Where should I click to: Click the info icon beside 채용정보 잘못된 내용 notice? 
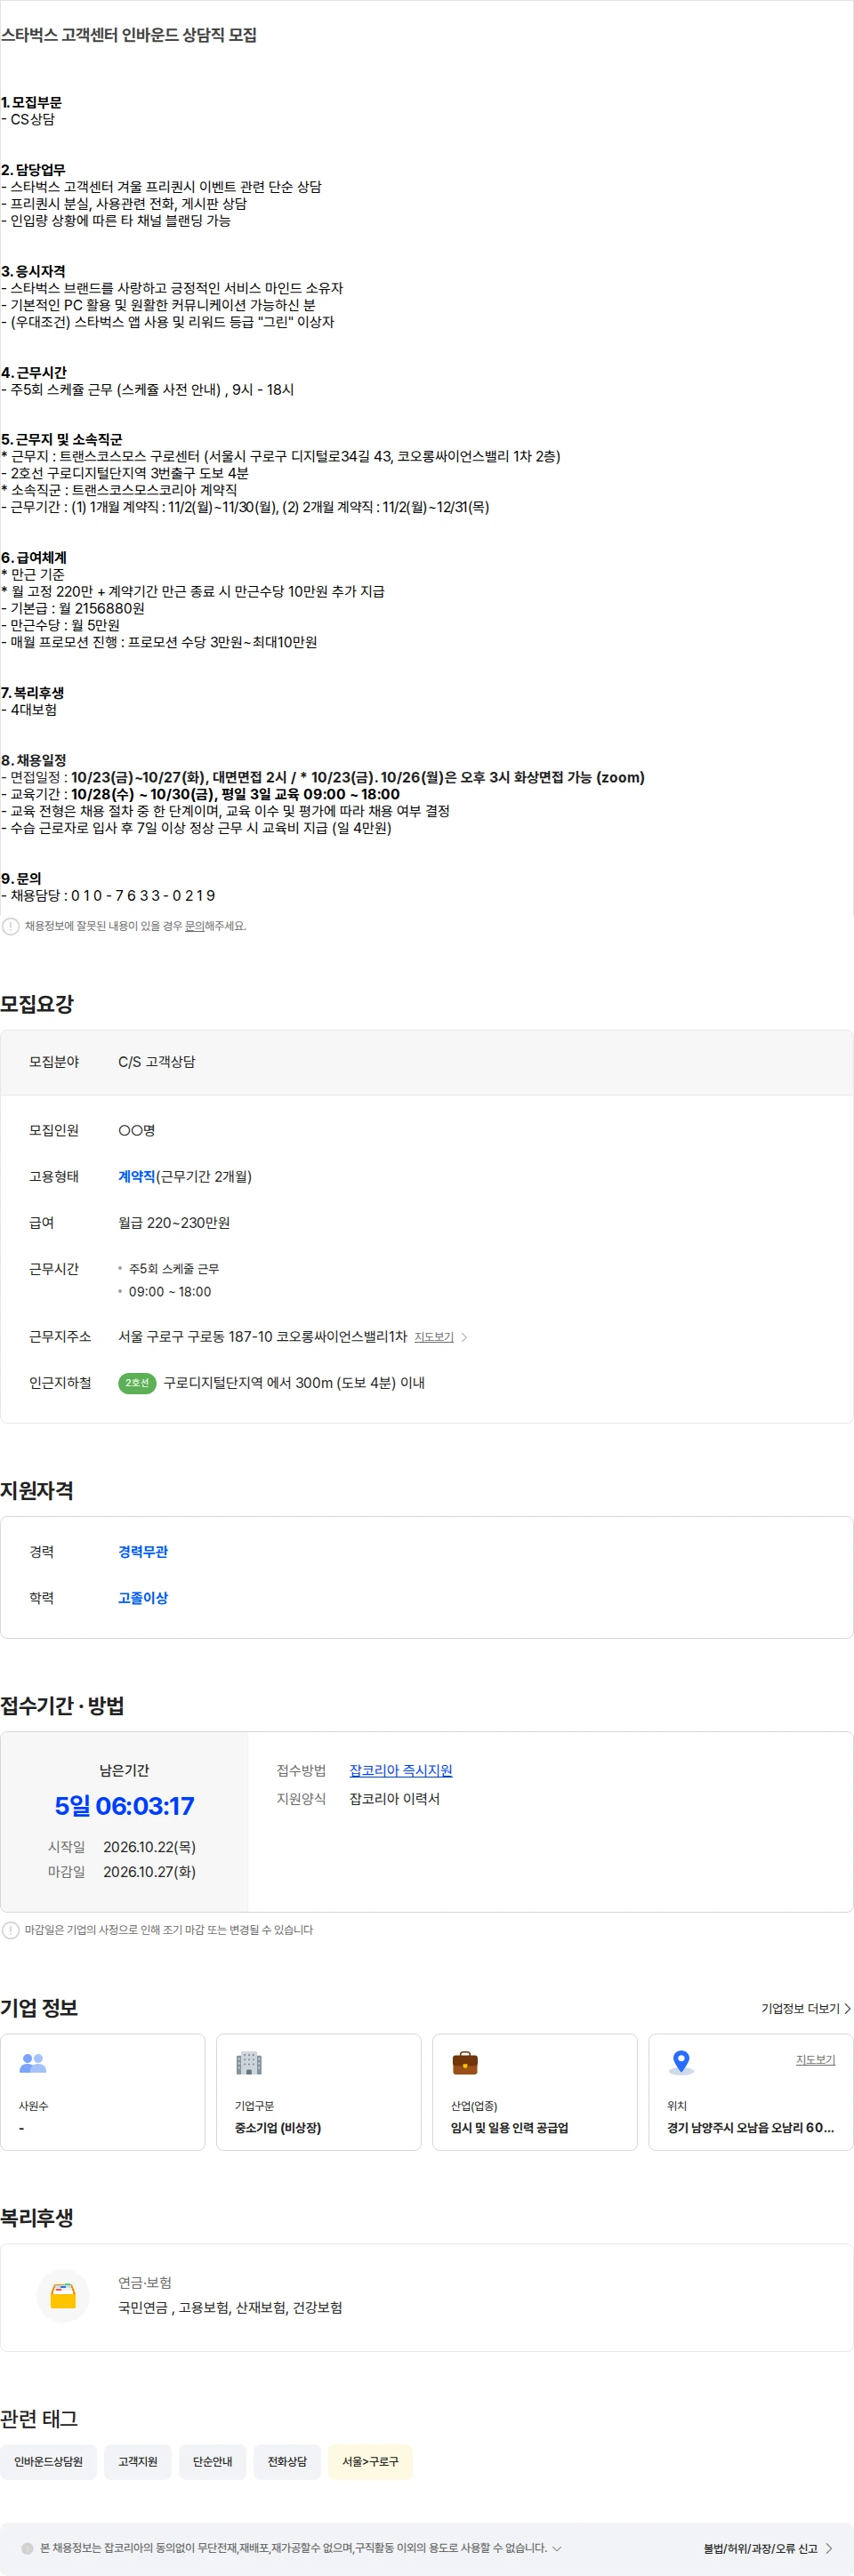click(x=10, y=926)
